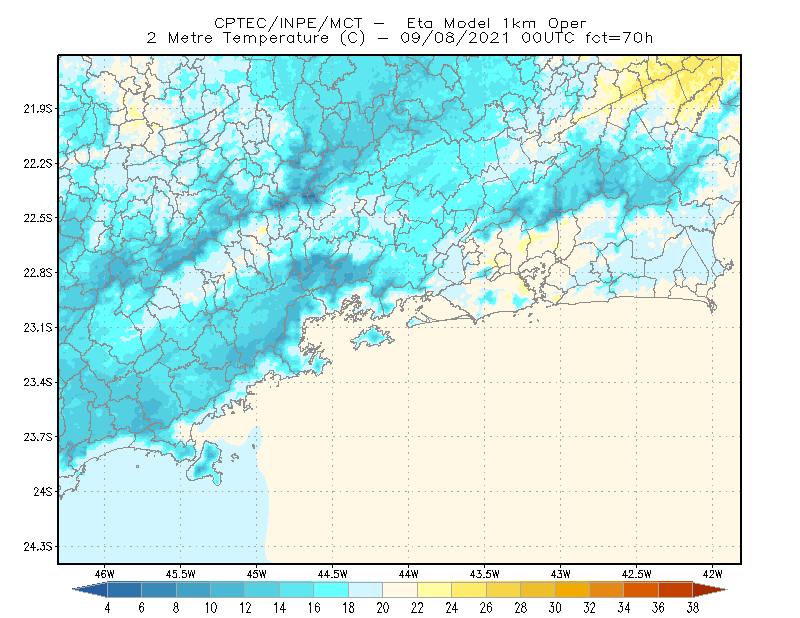Click the 22.5S latitude axis label

[38, 218]
